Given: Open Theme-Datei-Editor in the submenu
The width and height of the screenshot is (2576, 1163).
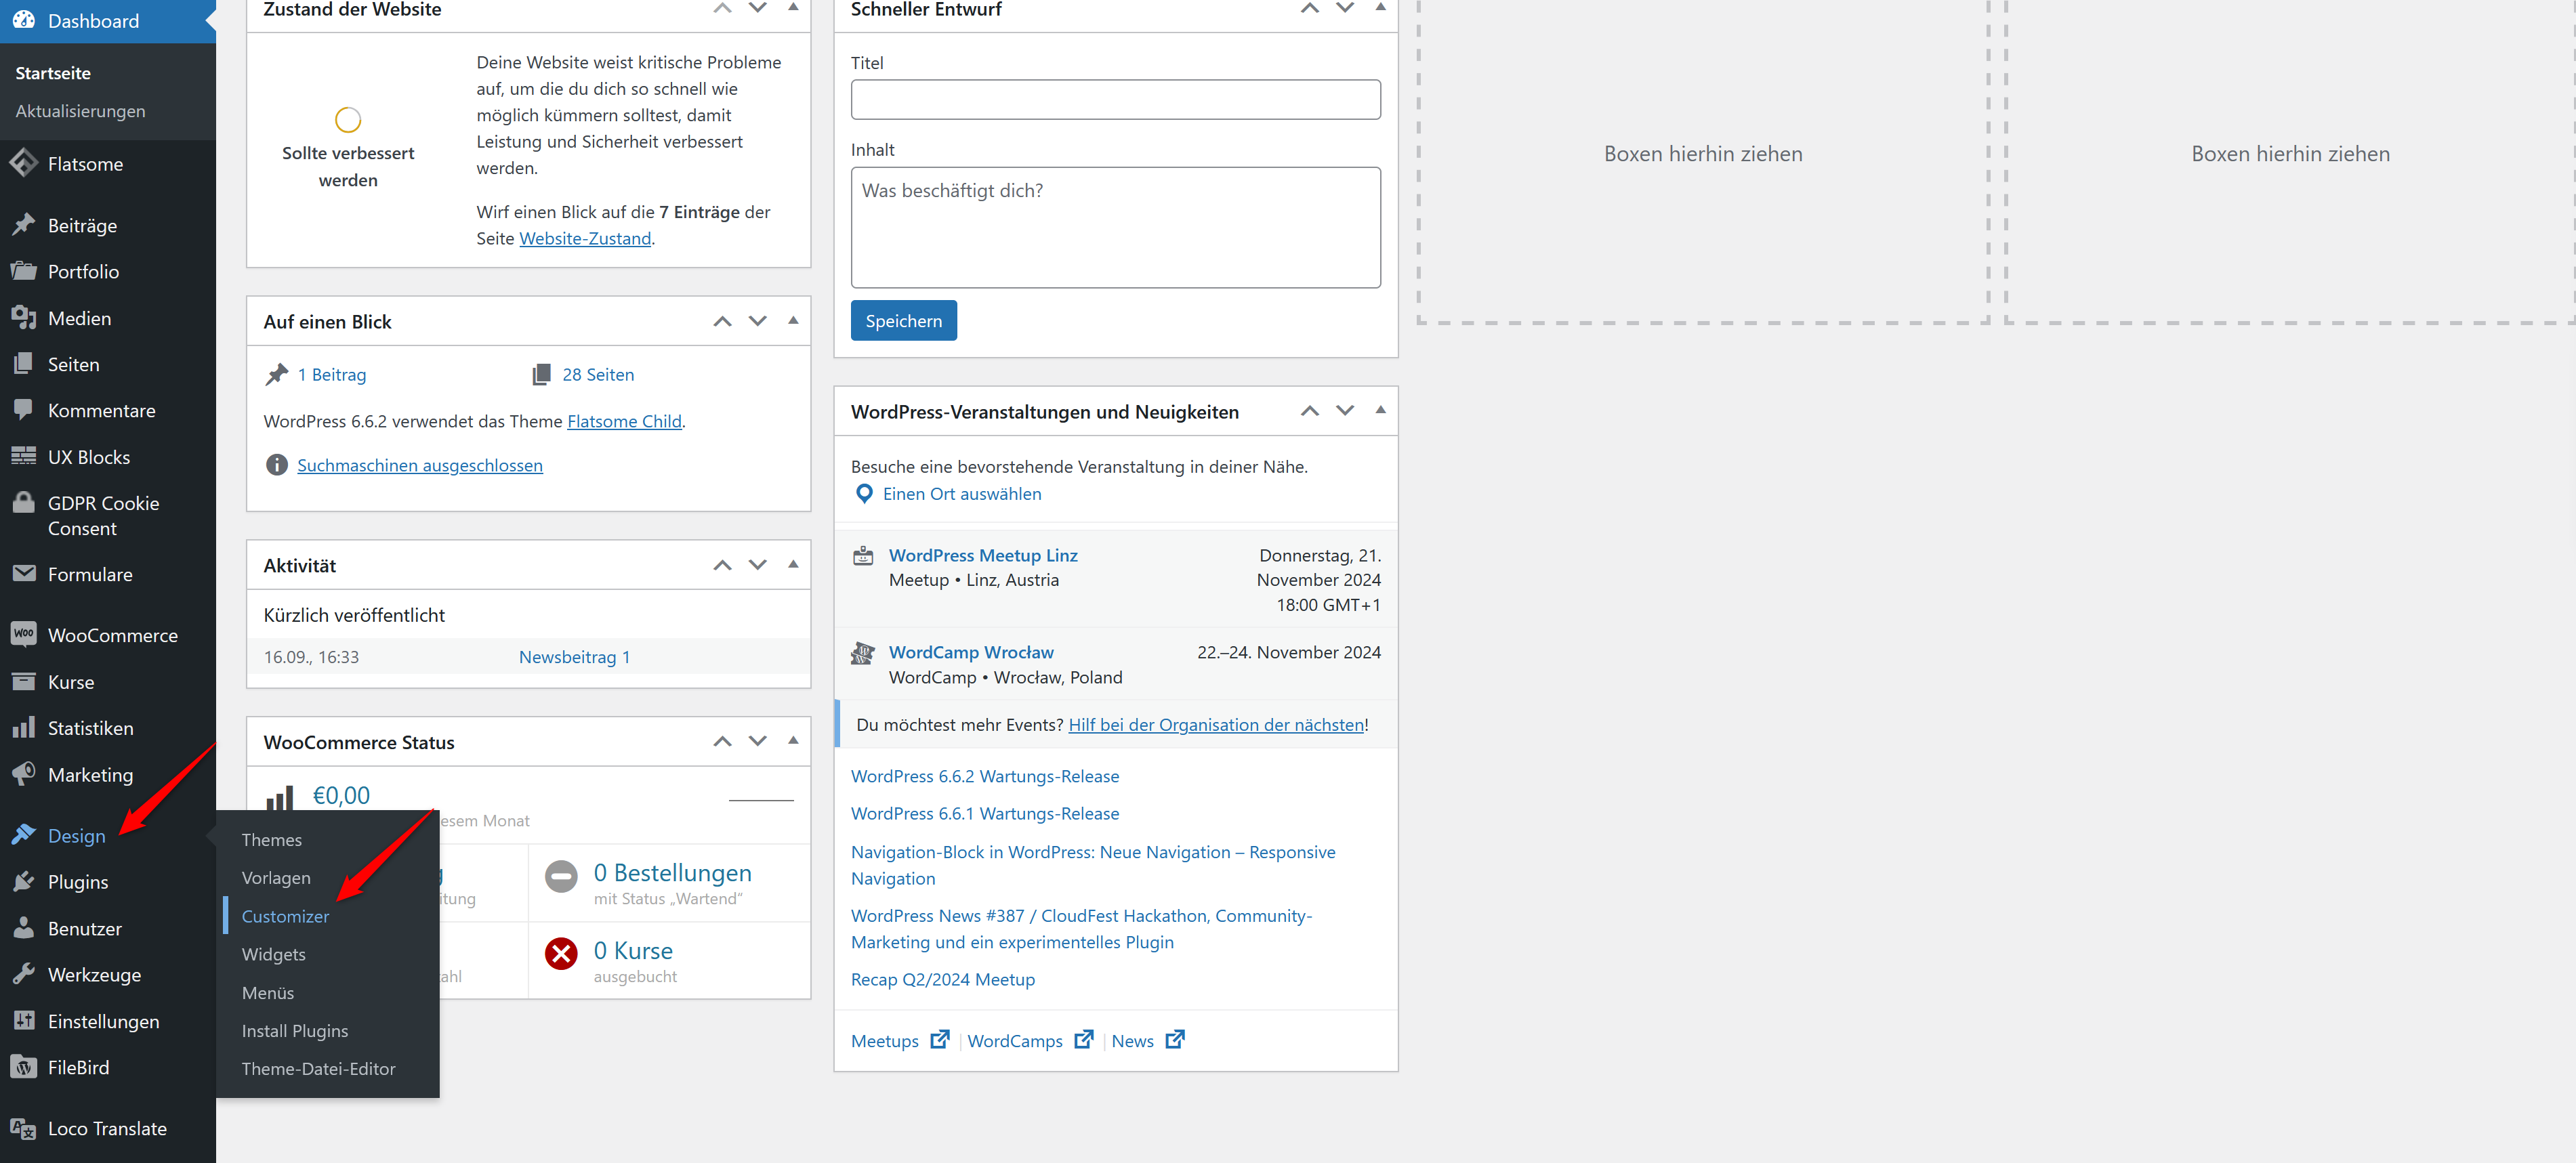Looking at the screenshot, I should tap(318, 1068).
